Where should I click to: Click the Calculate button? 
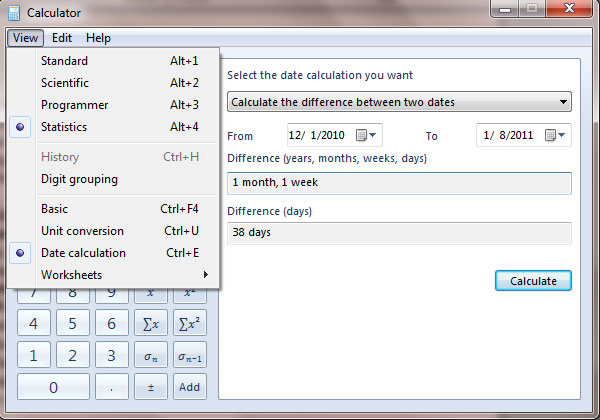[533, 281]
